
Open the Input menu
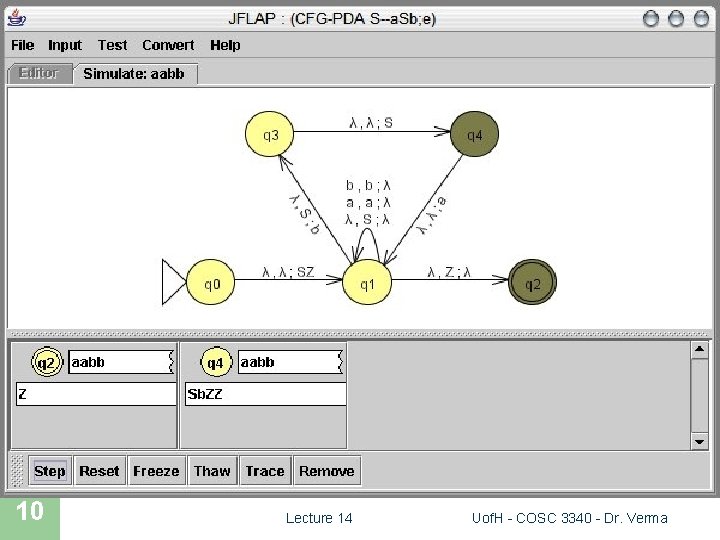pos(65,45)
